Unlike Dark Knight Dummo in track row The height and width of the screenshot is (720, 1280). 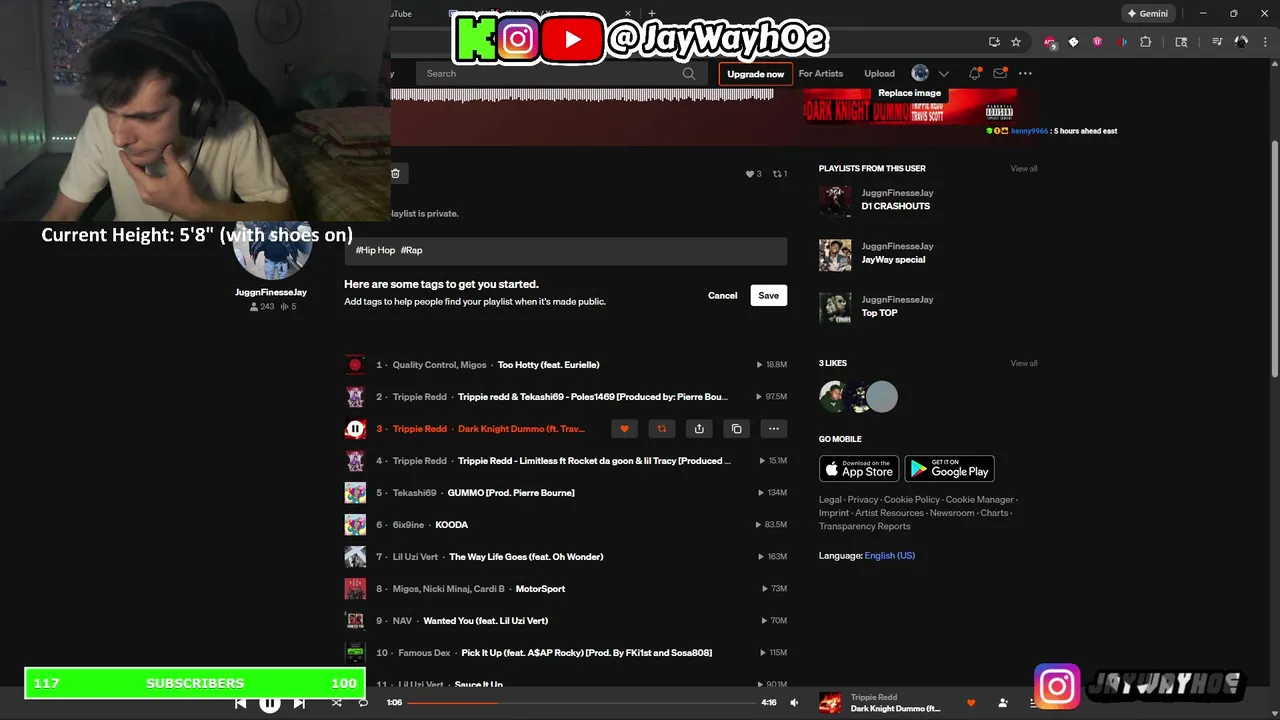[x=624, y=429]
